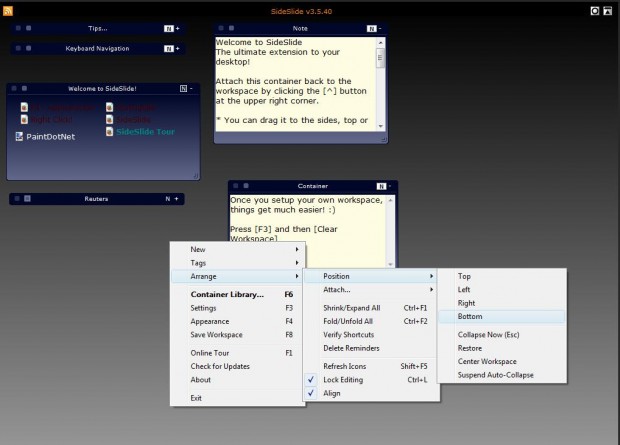
Task: Choose Save Workspace
Action: [238, 335]
